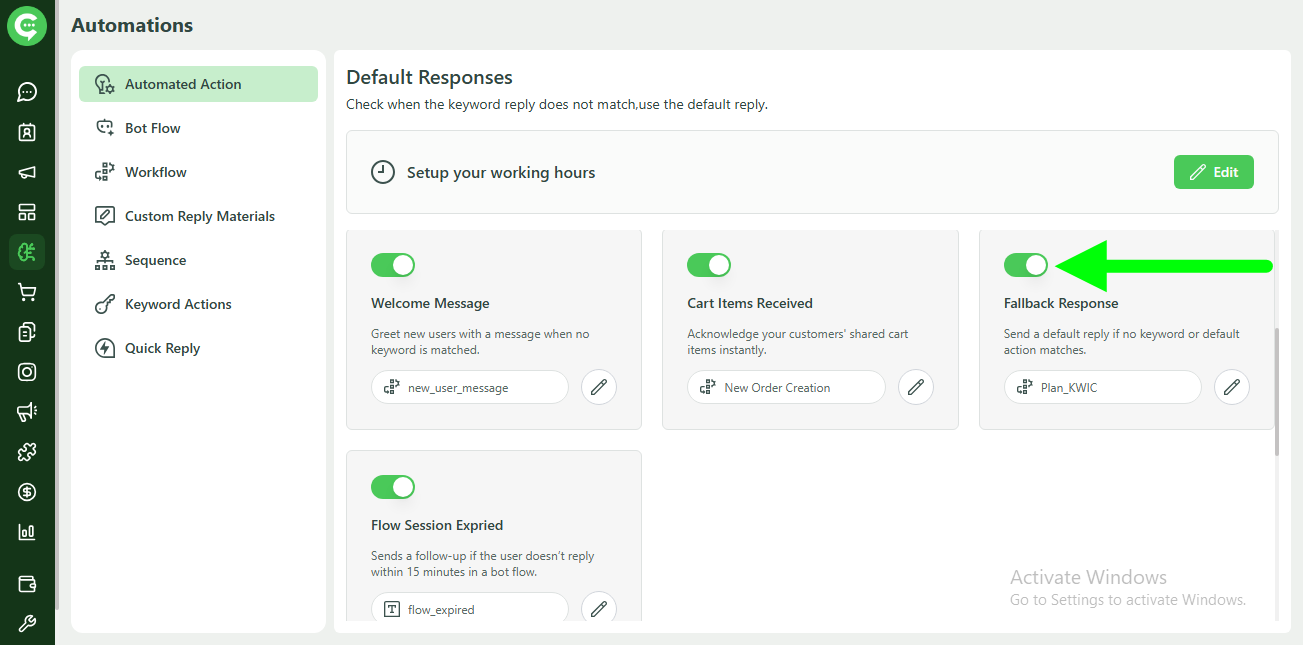View analytics via the bar chart icon
Screen dimensions: 1303x645
coord(27,531)
